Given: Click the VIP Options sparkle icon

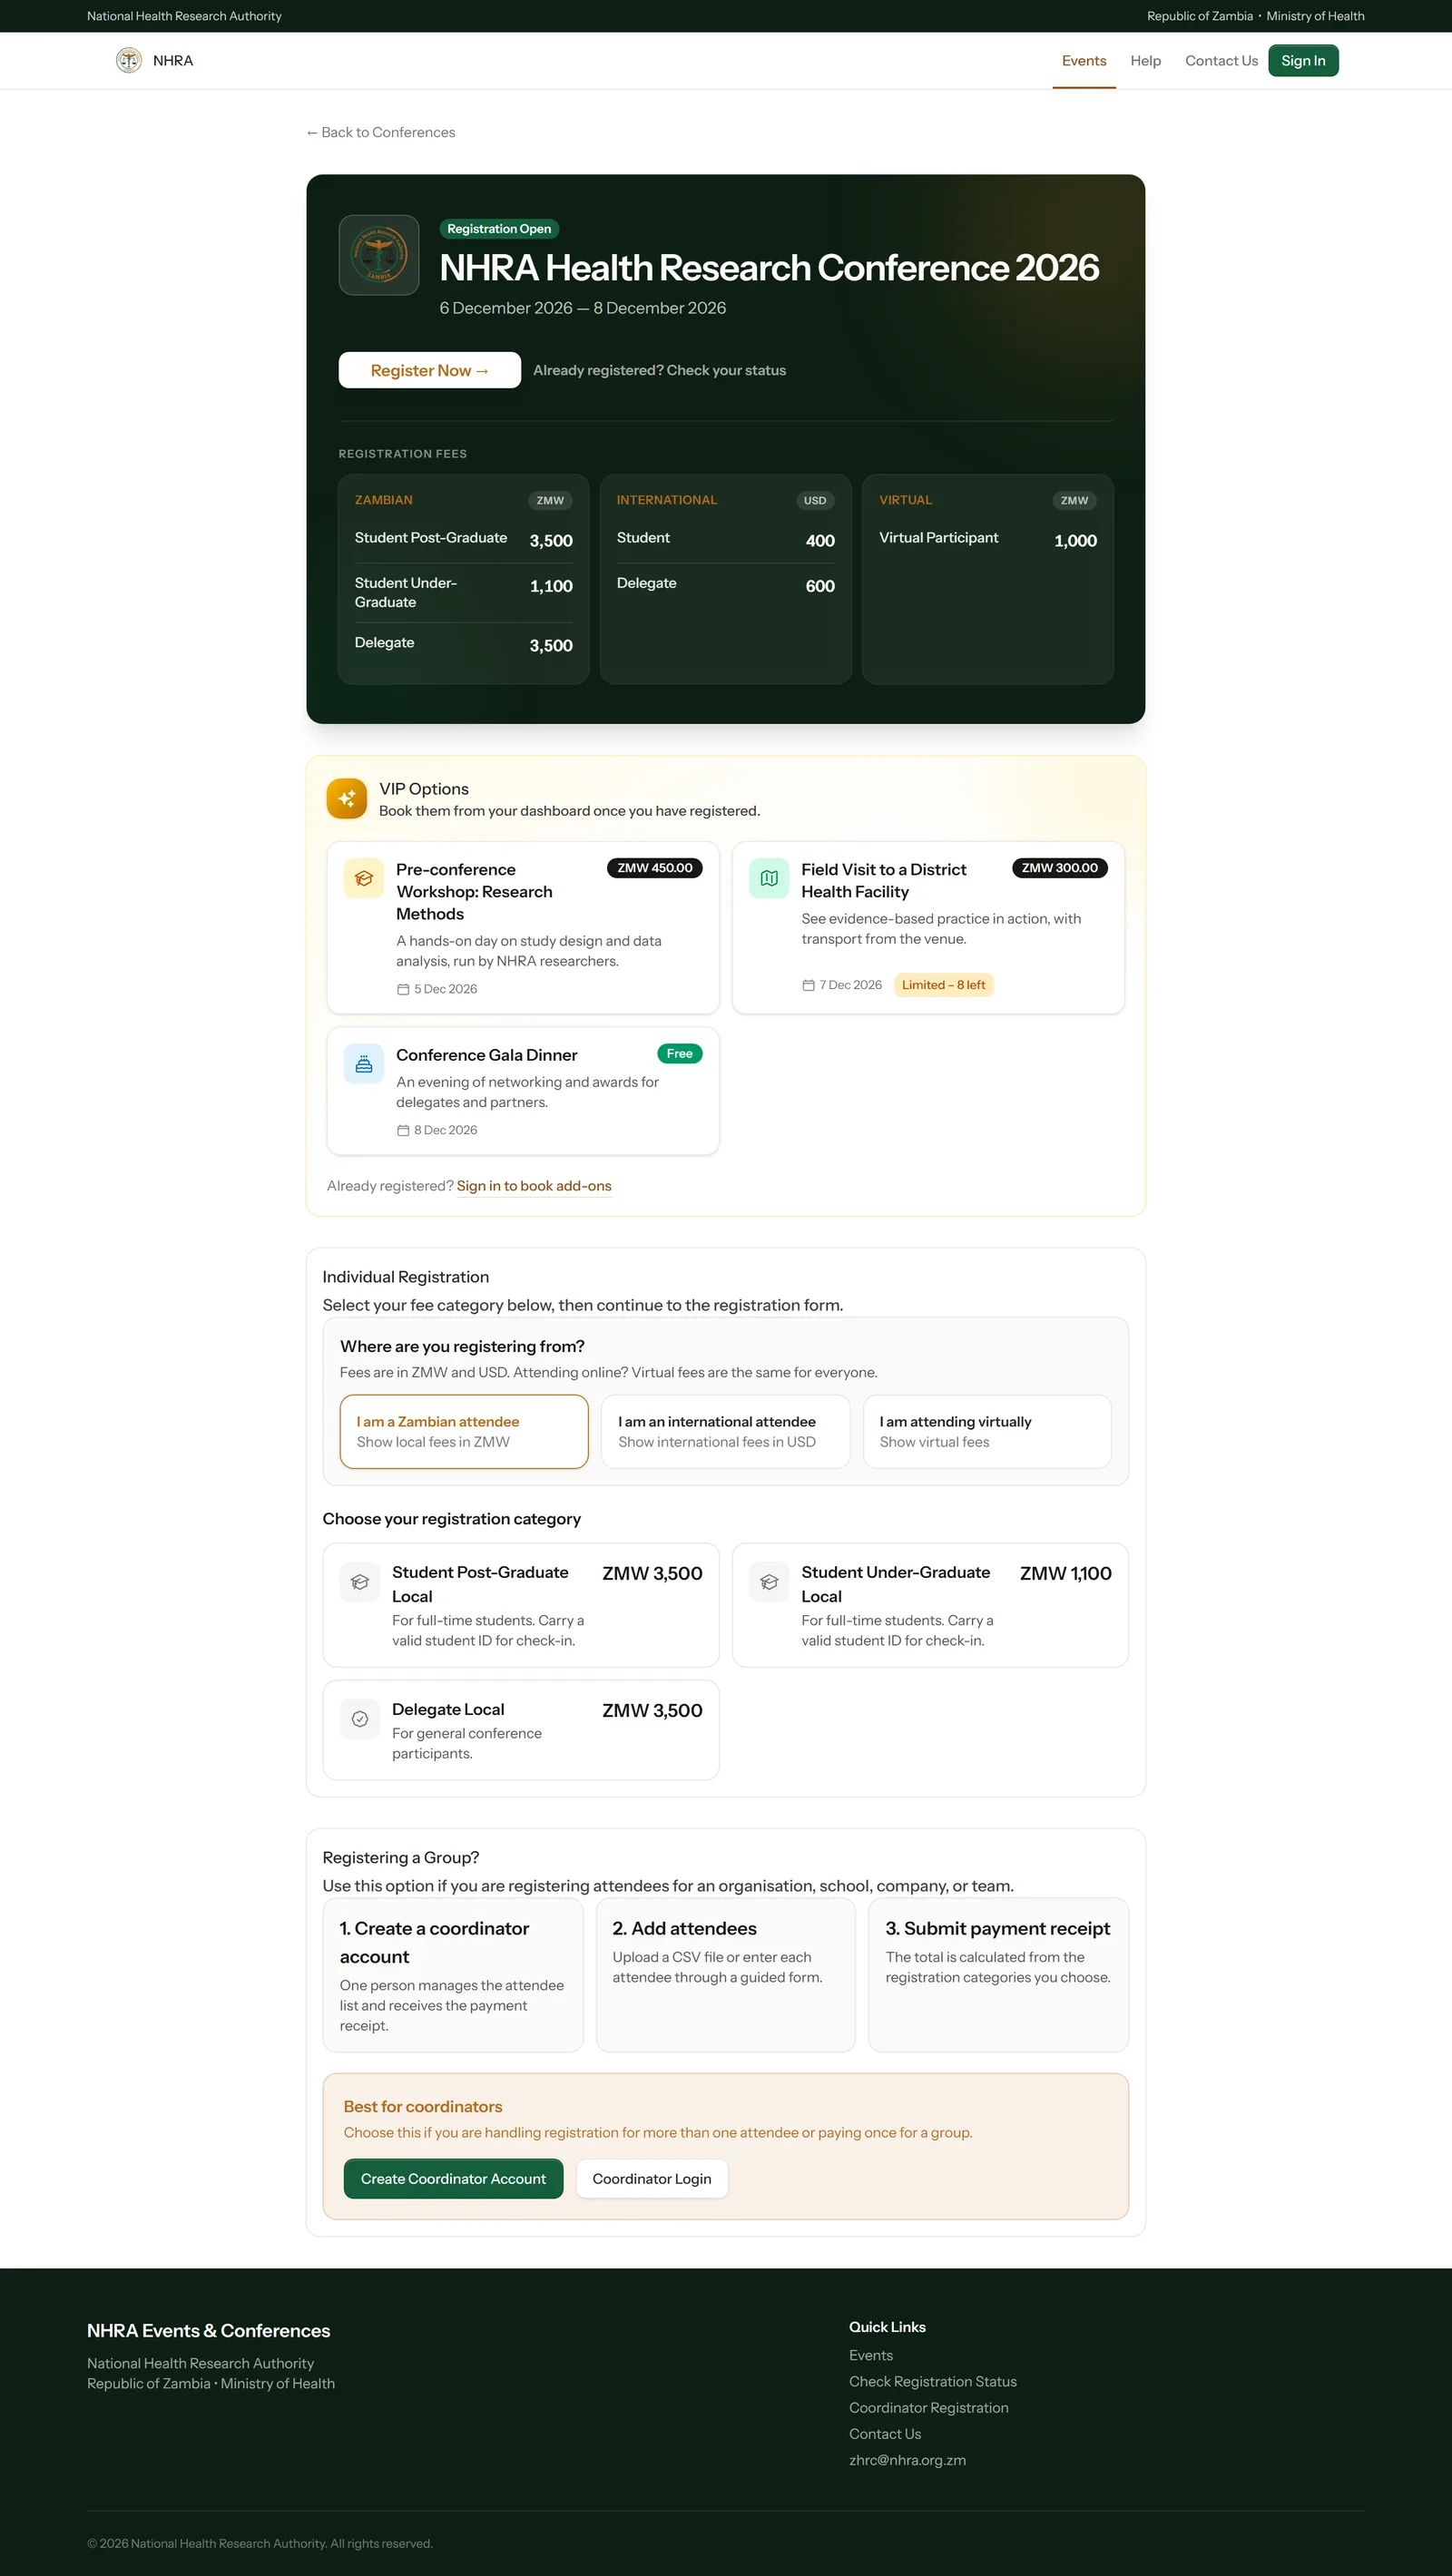Looking at the screenshot, I should click(x=347, y=799).
